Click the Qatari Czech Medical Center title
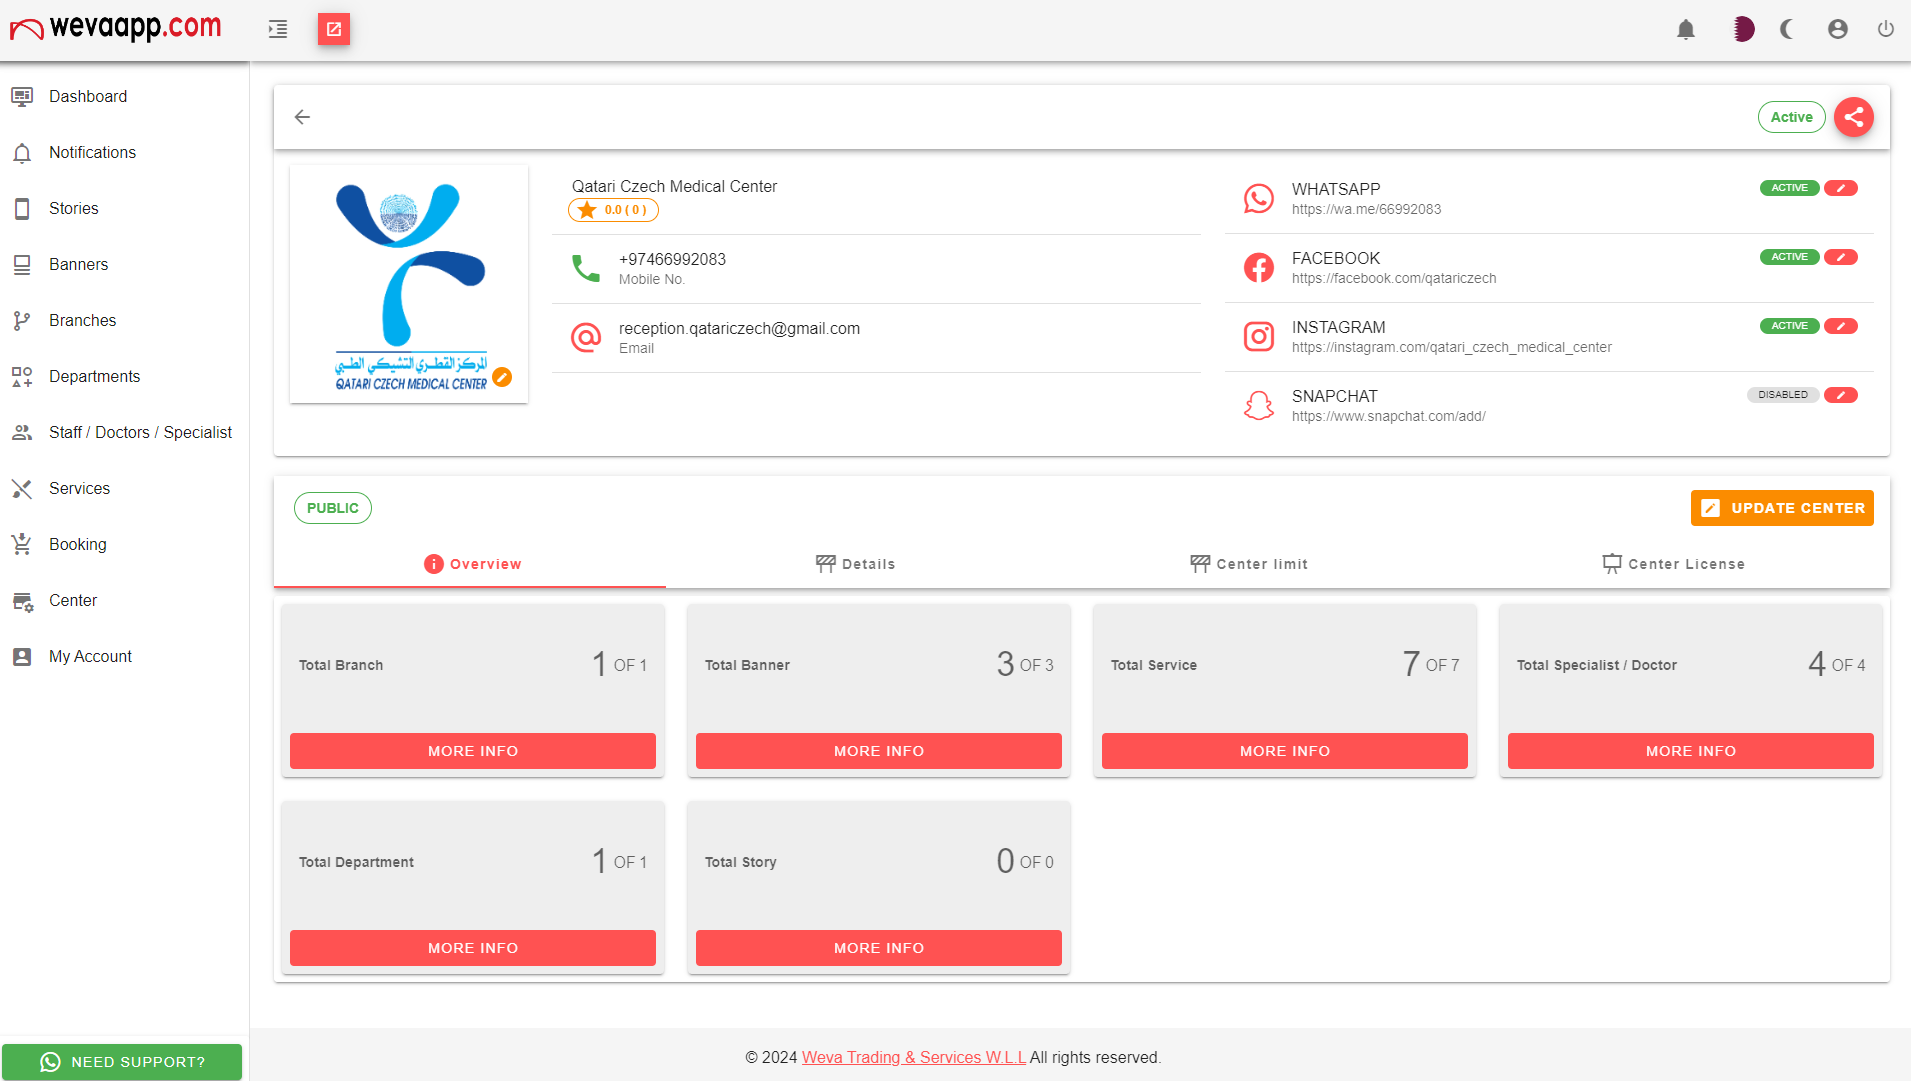 [x=674, y=186]
